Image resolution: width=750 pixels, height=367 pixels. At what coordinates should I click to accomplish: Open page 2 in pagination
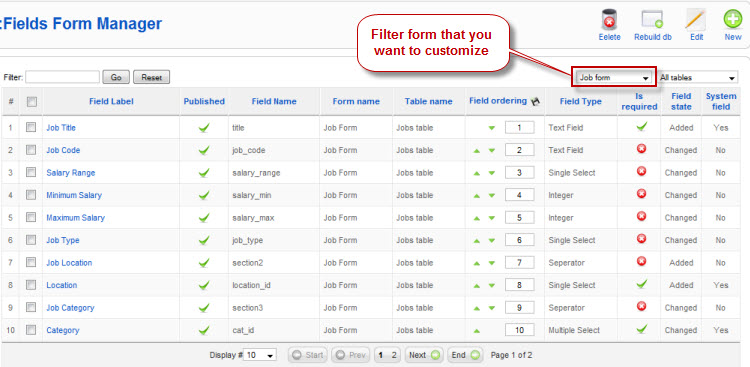pos(394,356)
